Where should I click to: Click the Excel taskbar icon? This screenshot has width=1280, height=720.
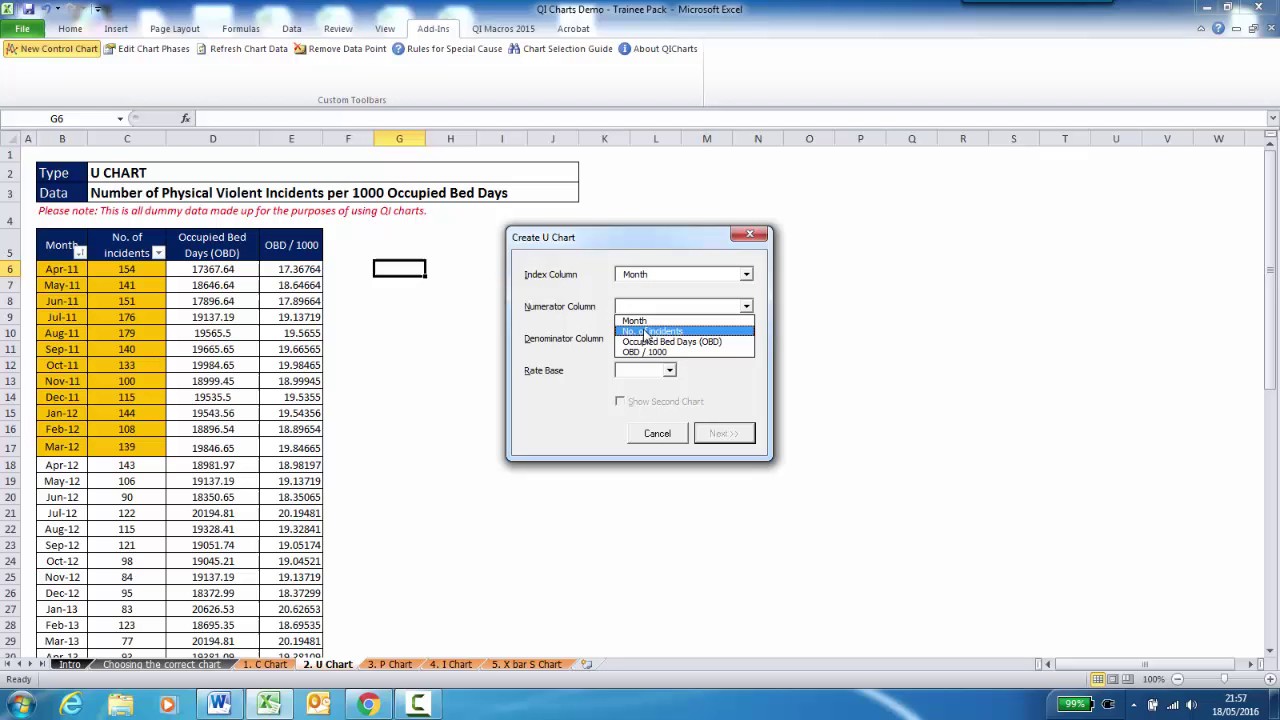(x=269, y=705)
